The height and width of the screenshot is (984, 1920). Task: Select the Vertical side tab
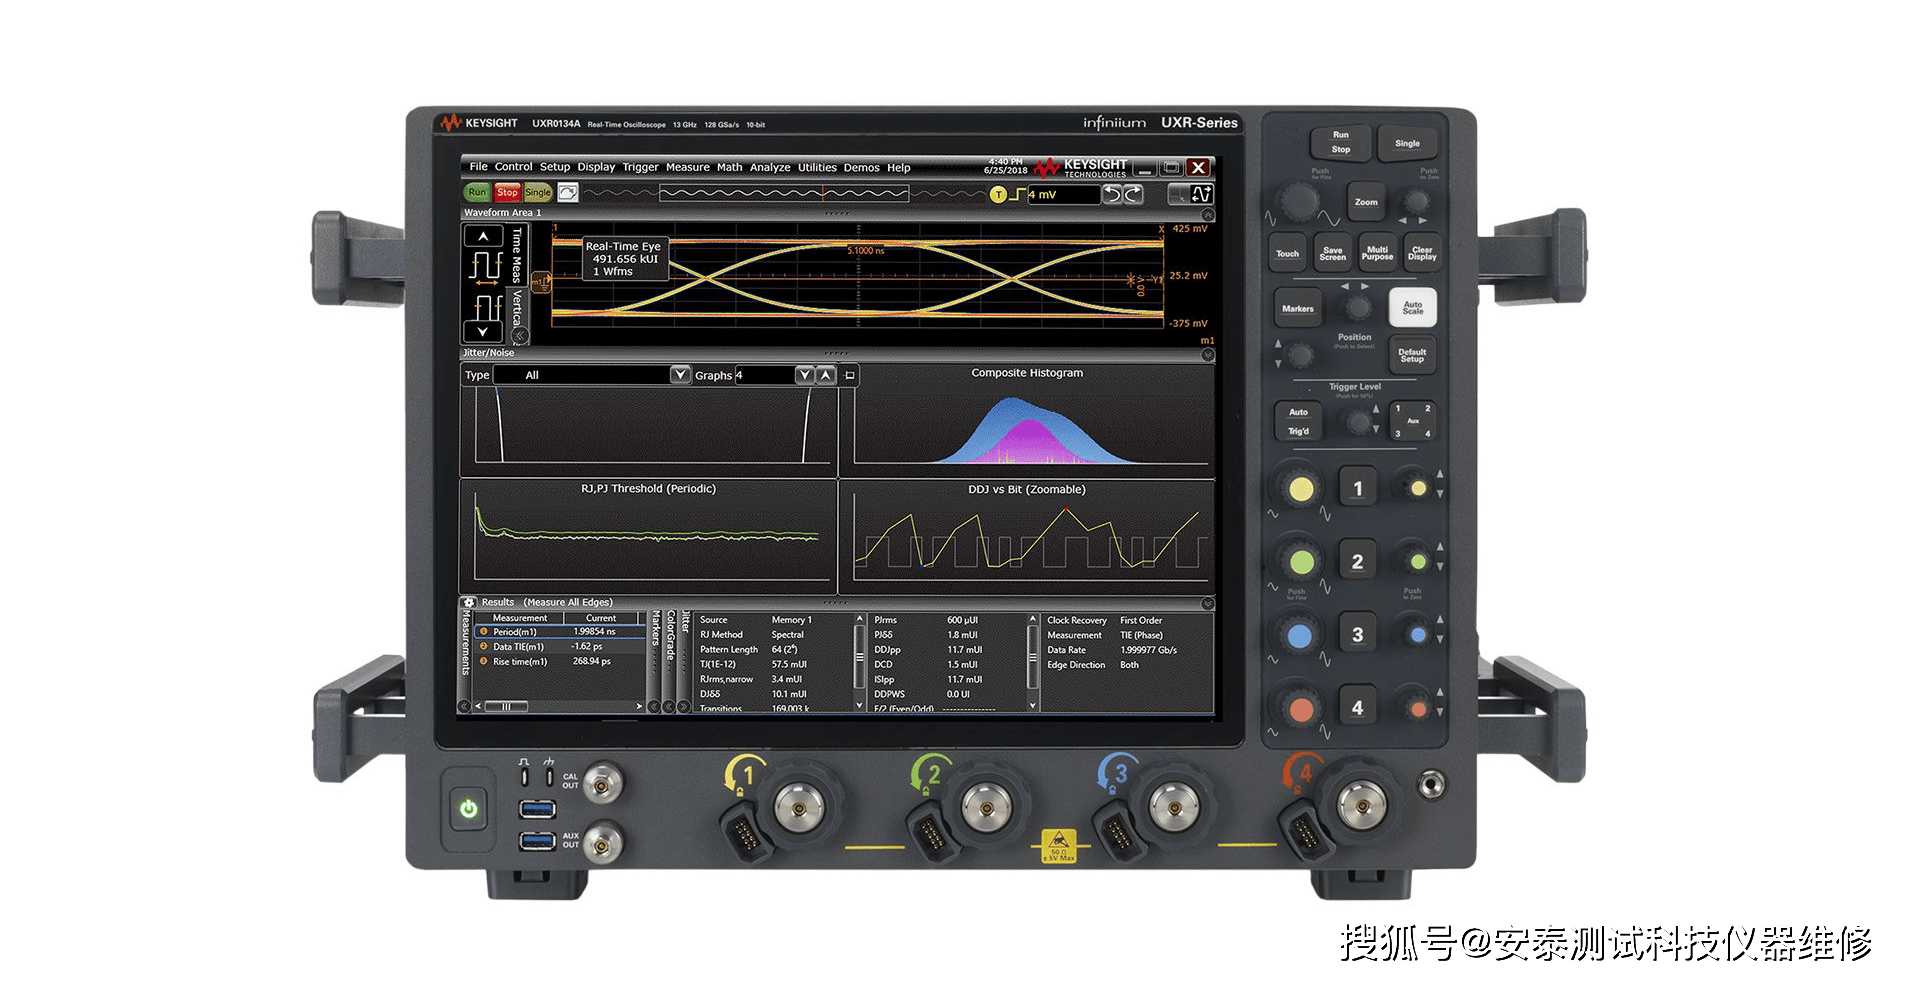pos(517,309)
